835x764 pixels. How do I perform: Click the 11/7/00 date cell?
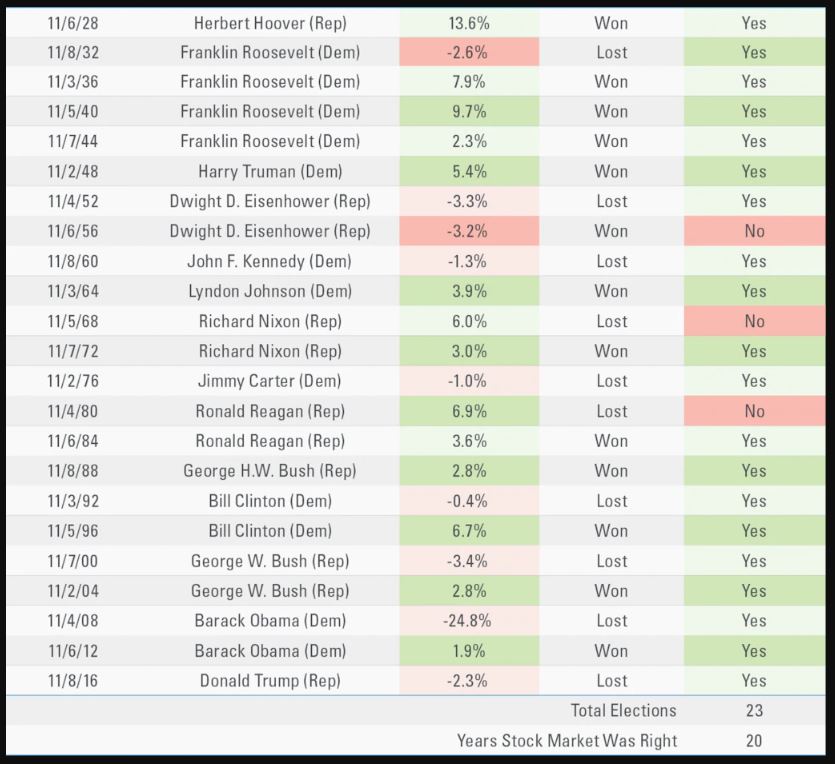pos(73,561)
